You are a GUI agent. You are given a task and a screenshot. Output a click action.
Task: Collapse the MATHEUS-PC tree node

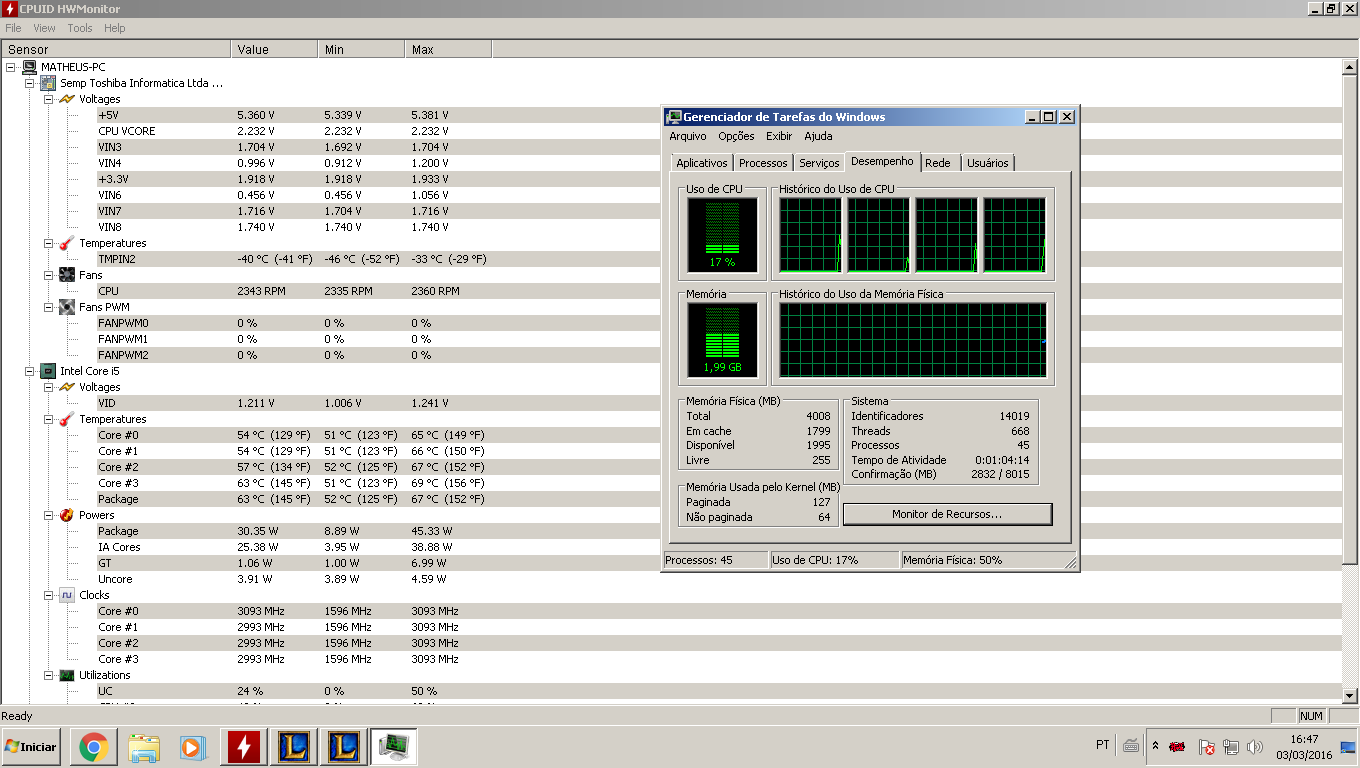pyautogui.click(x=11, y=67)
